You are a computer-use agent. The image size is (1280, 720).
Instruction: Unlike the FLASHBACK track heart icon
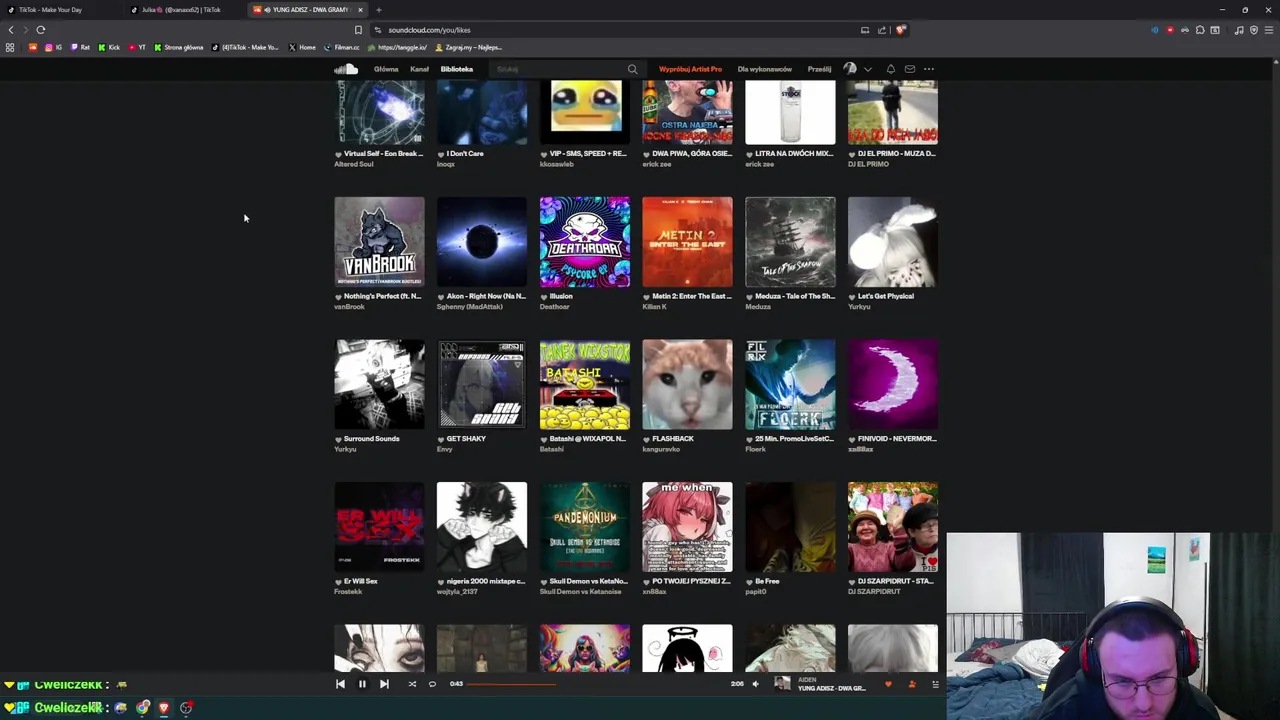tap(646, 439)
